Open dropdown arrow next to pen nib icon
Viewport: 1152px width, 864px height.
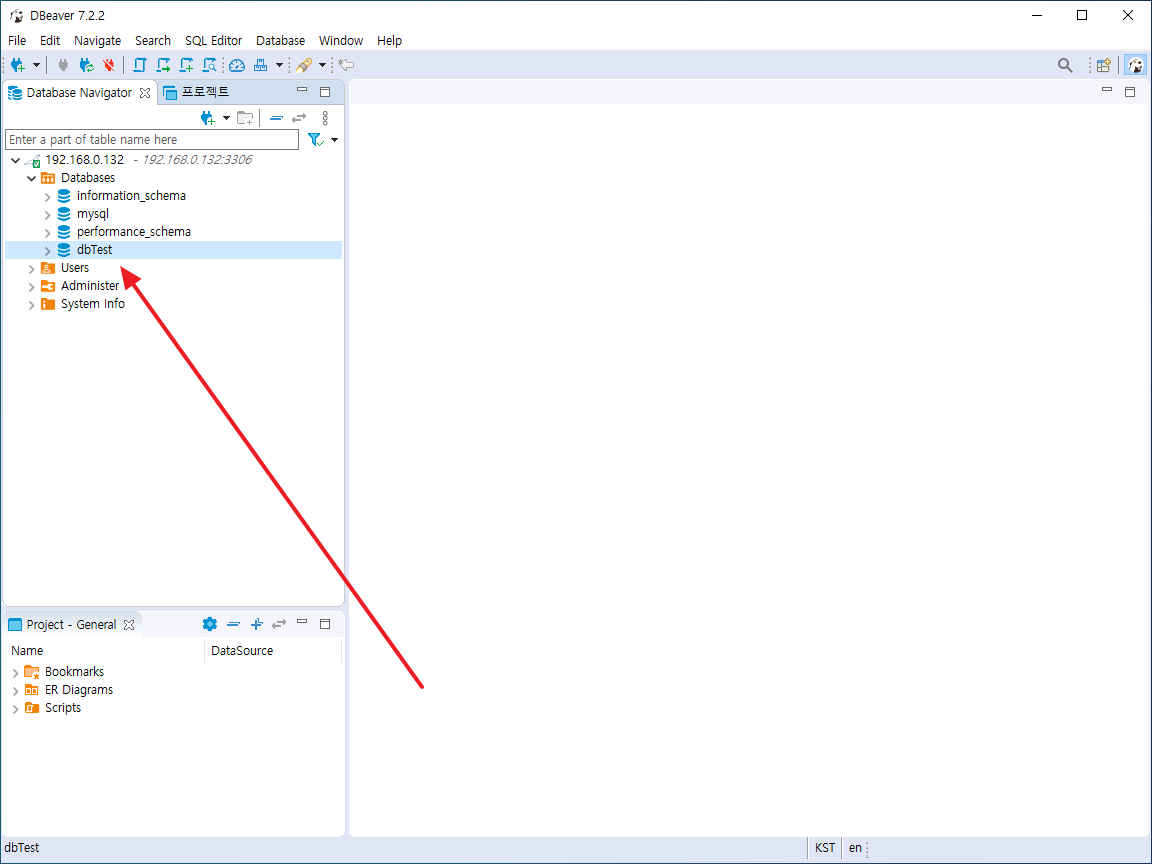click(x=322, y=65)
